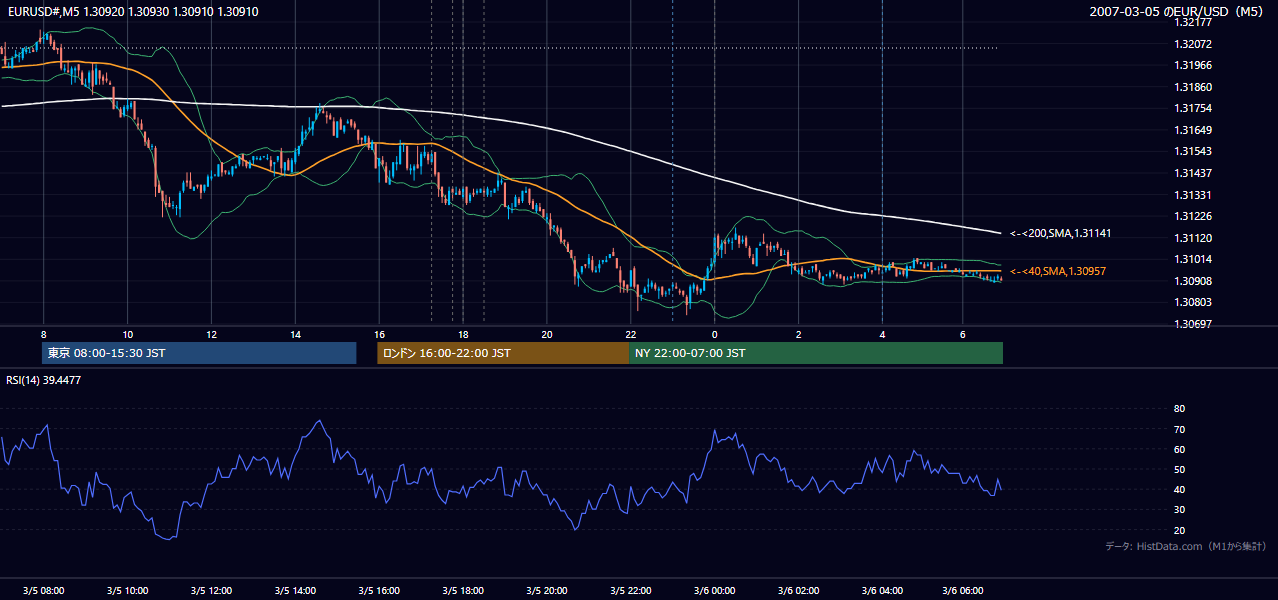Image resolution: width=1278 pixels, height=600 pixels.
Task: Click price axis value 1.31543
Action: tap(1193, 151)
